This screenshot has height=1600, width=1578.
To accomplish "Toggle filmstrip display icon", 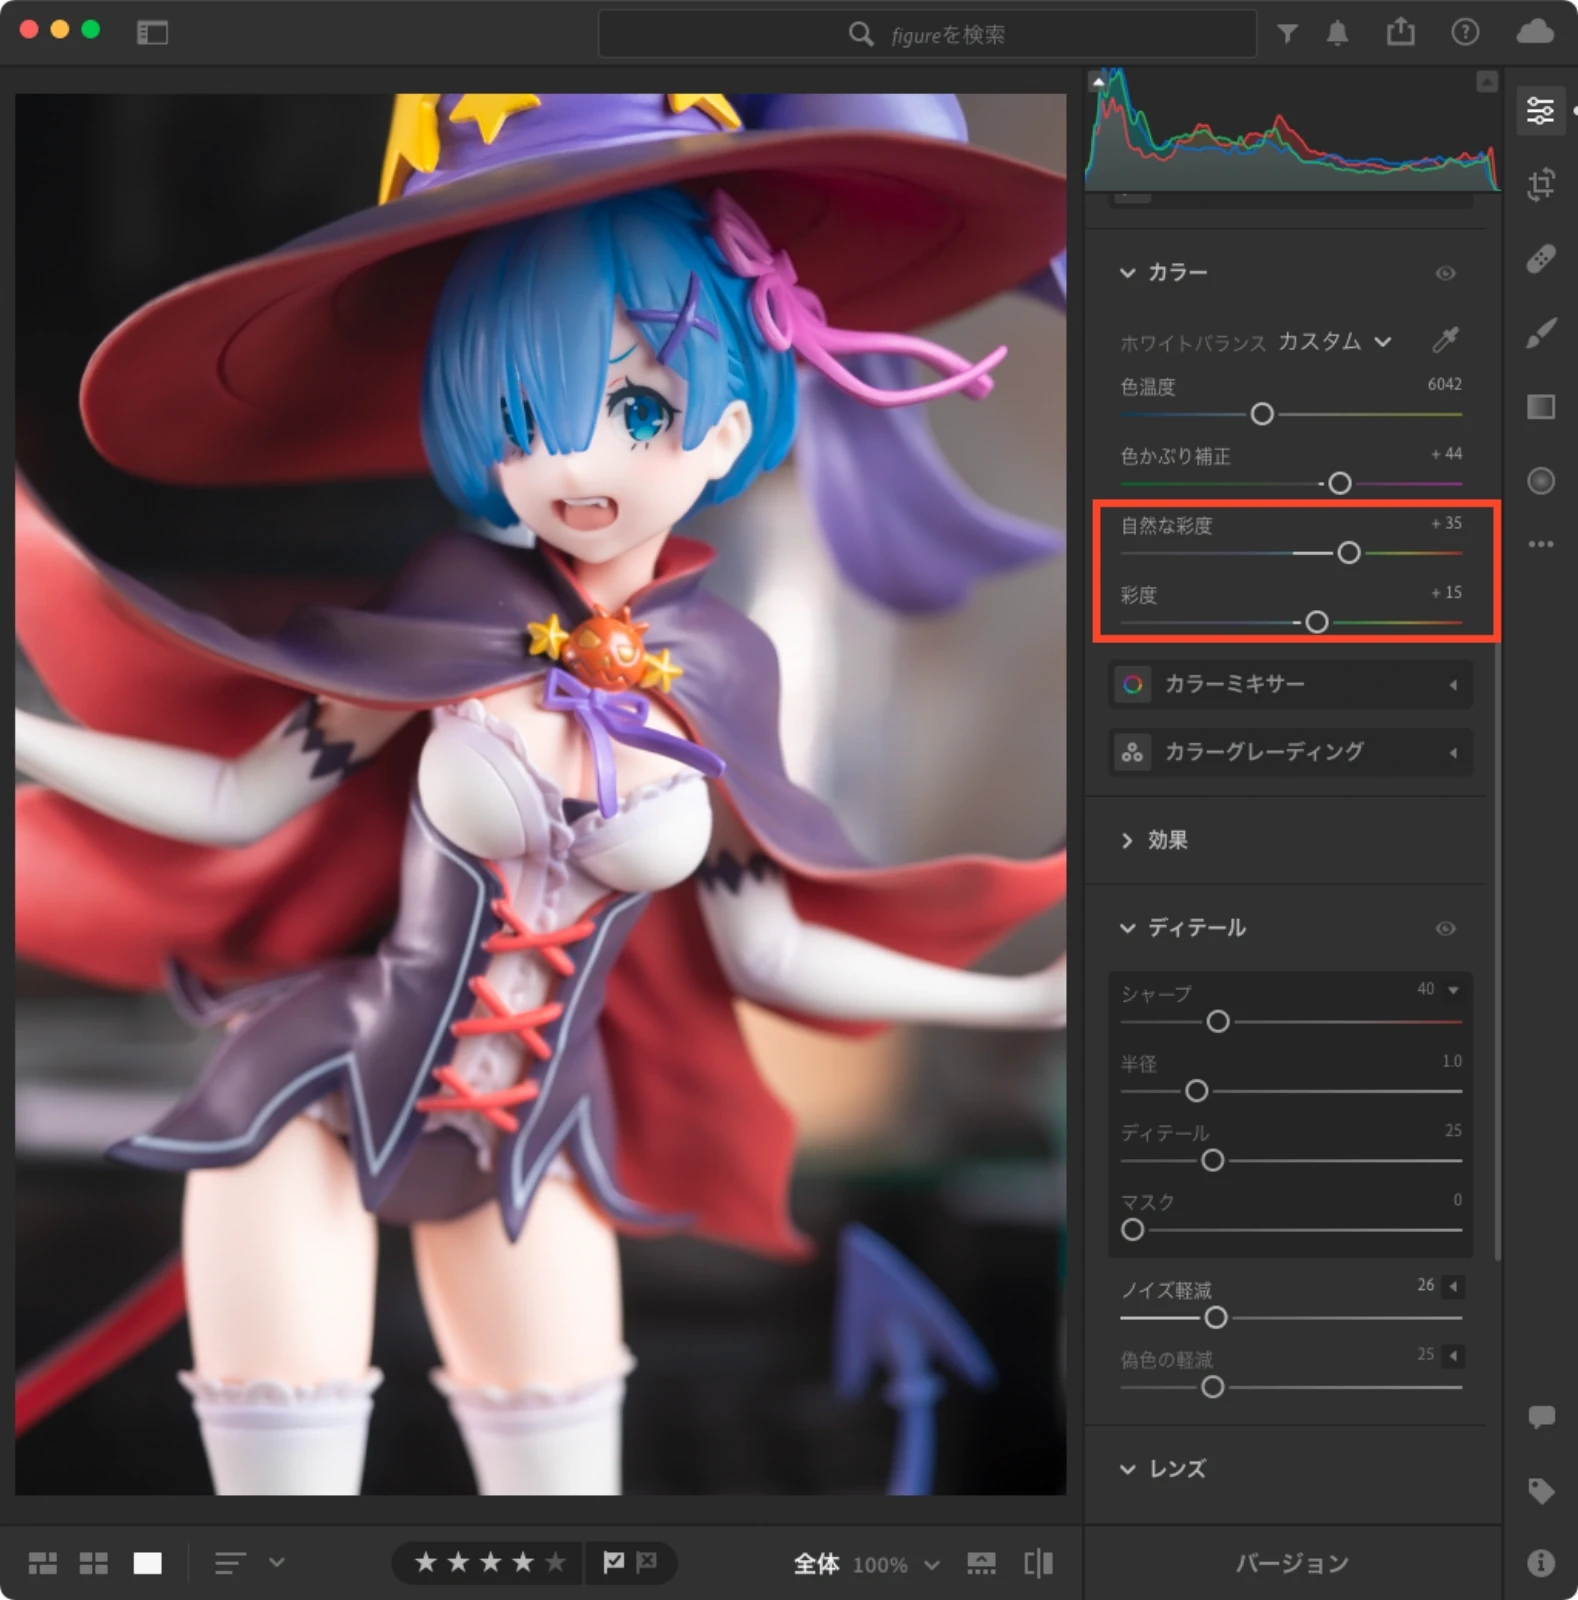I will click(x=981, y=1563).
